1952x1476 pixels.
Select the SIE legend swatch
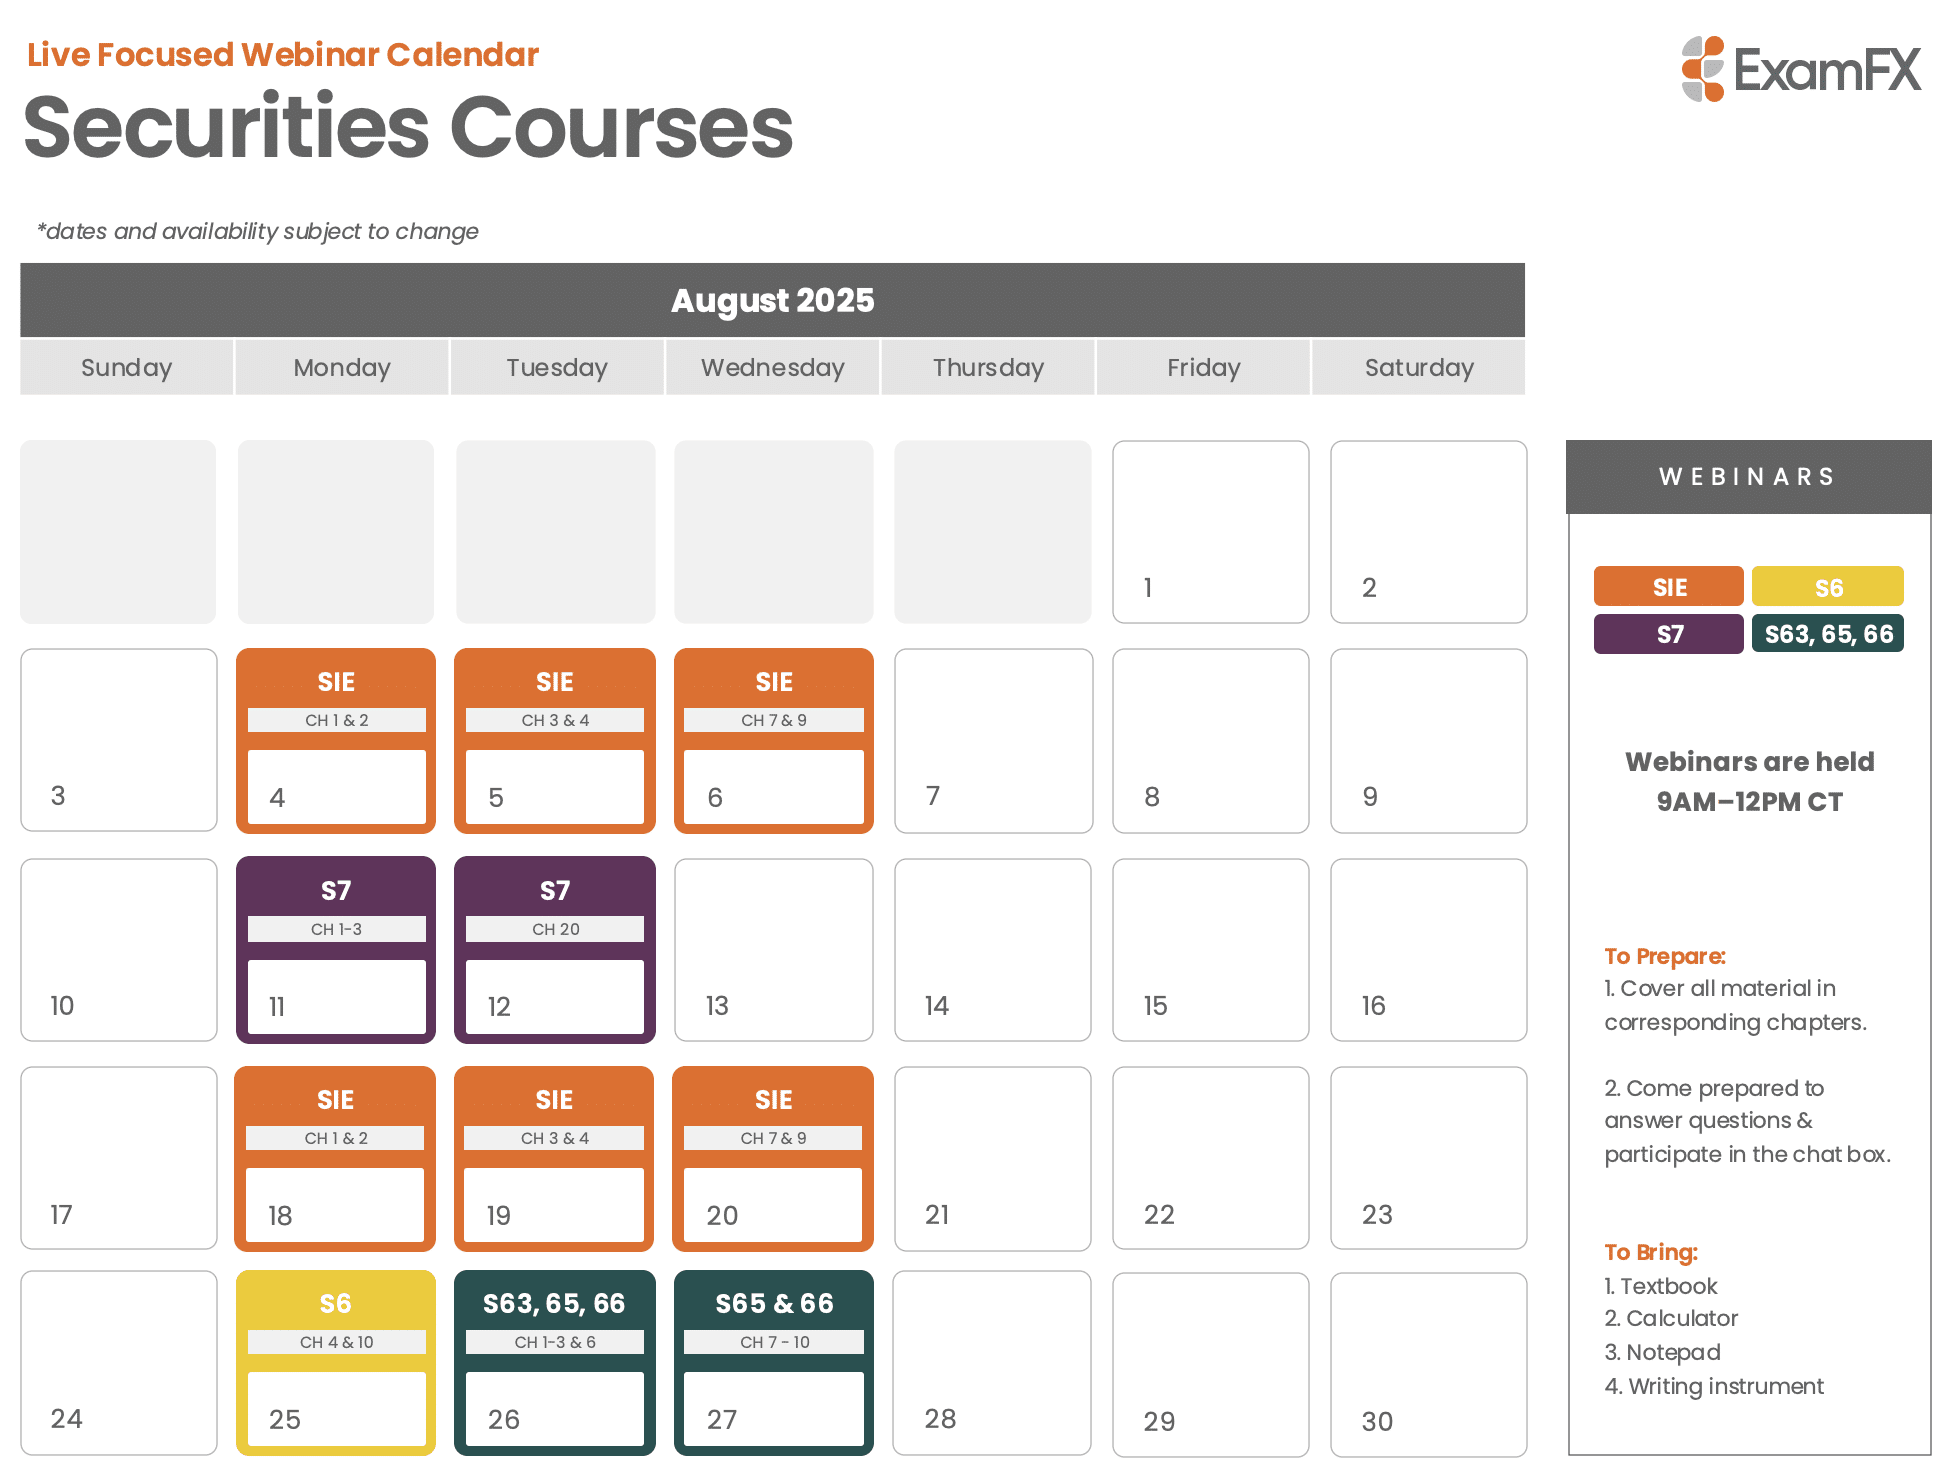1668,587
